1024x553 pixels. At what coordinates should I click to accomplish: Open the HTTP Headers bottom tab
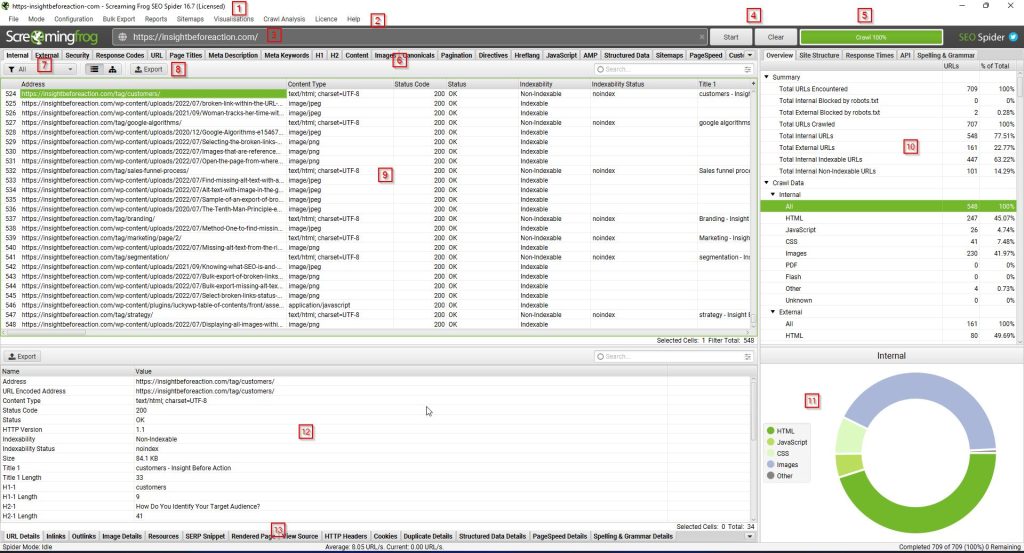[x=345, y=536]
